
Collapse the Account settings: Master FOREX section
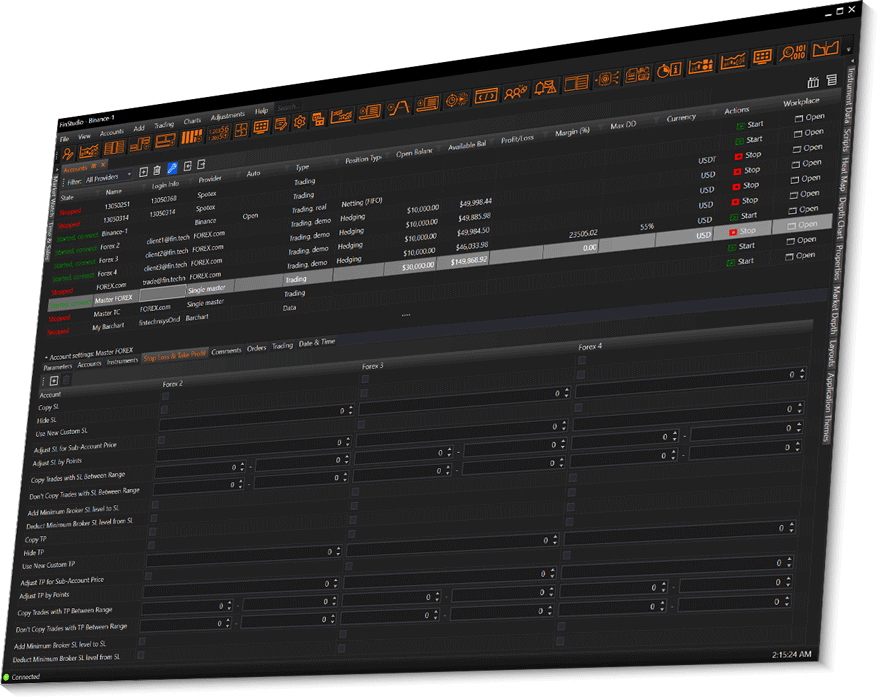pos(46,356)
